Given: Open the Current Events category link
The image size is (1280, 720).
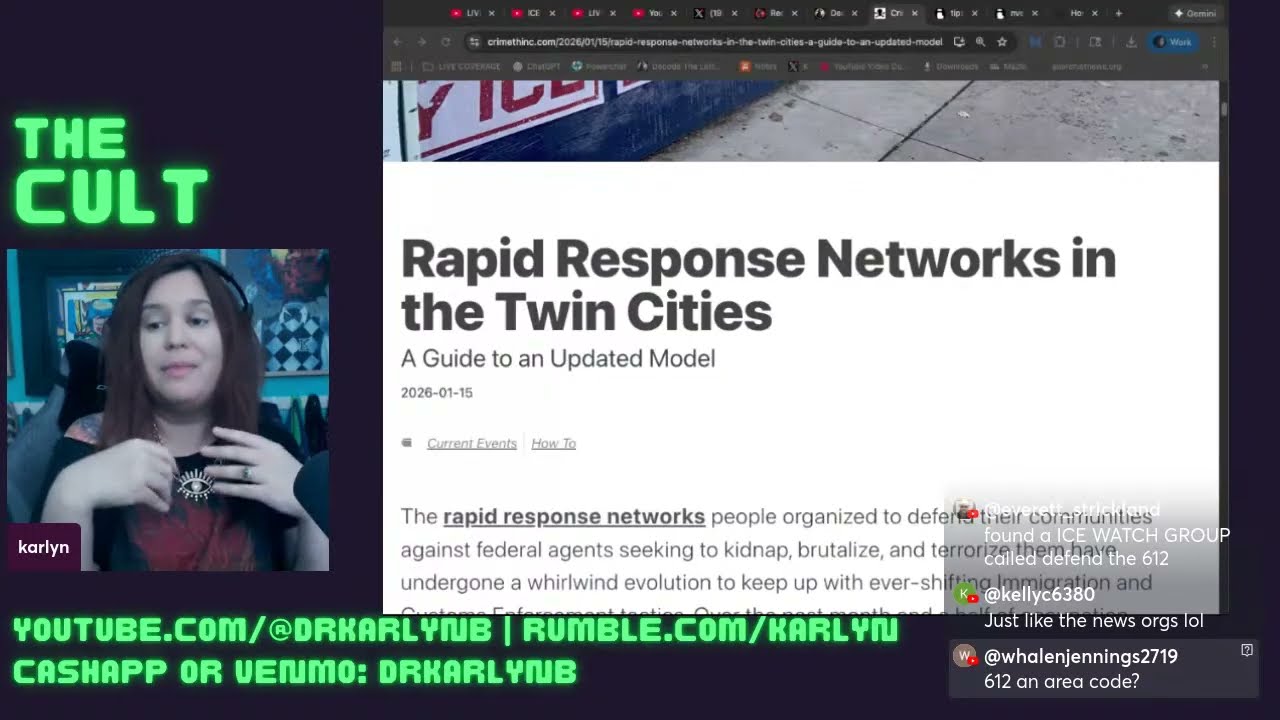Looking at the screenshot, I should [472, 443].
